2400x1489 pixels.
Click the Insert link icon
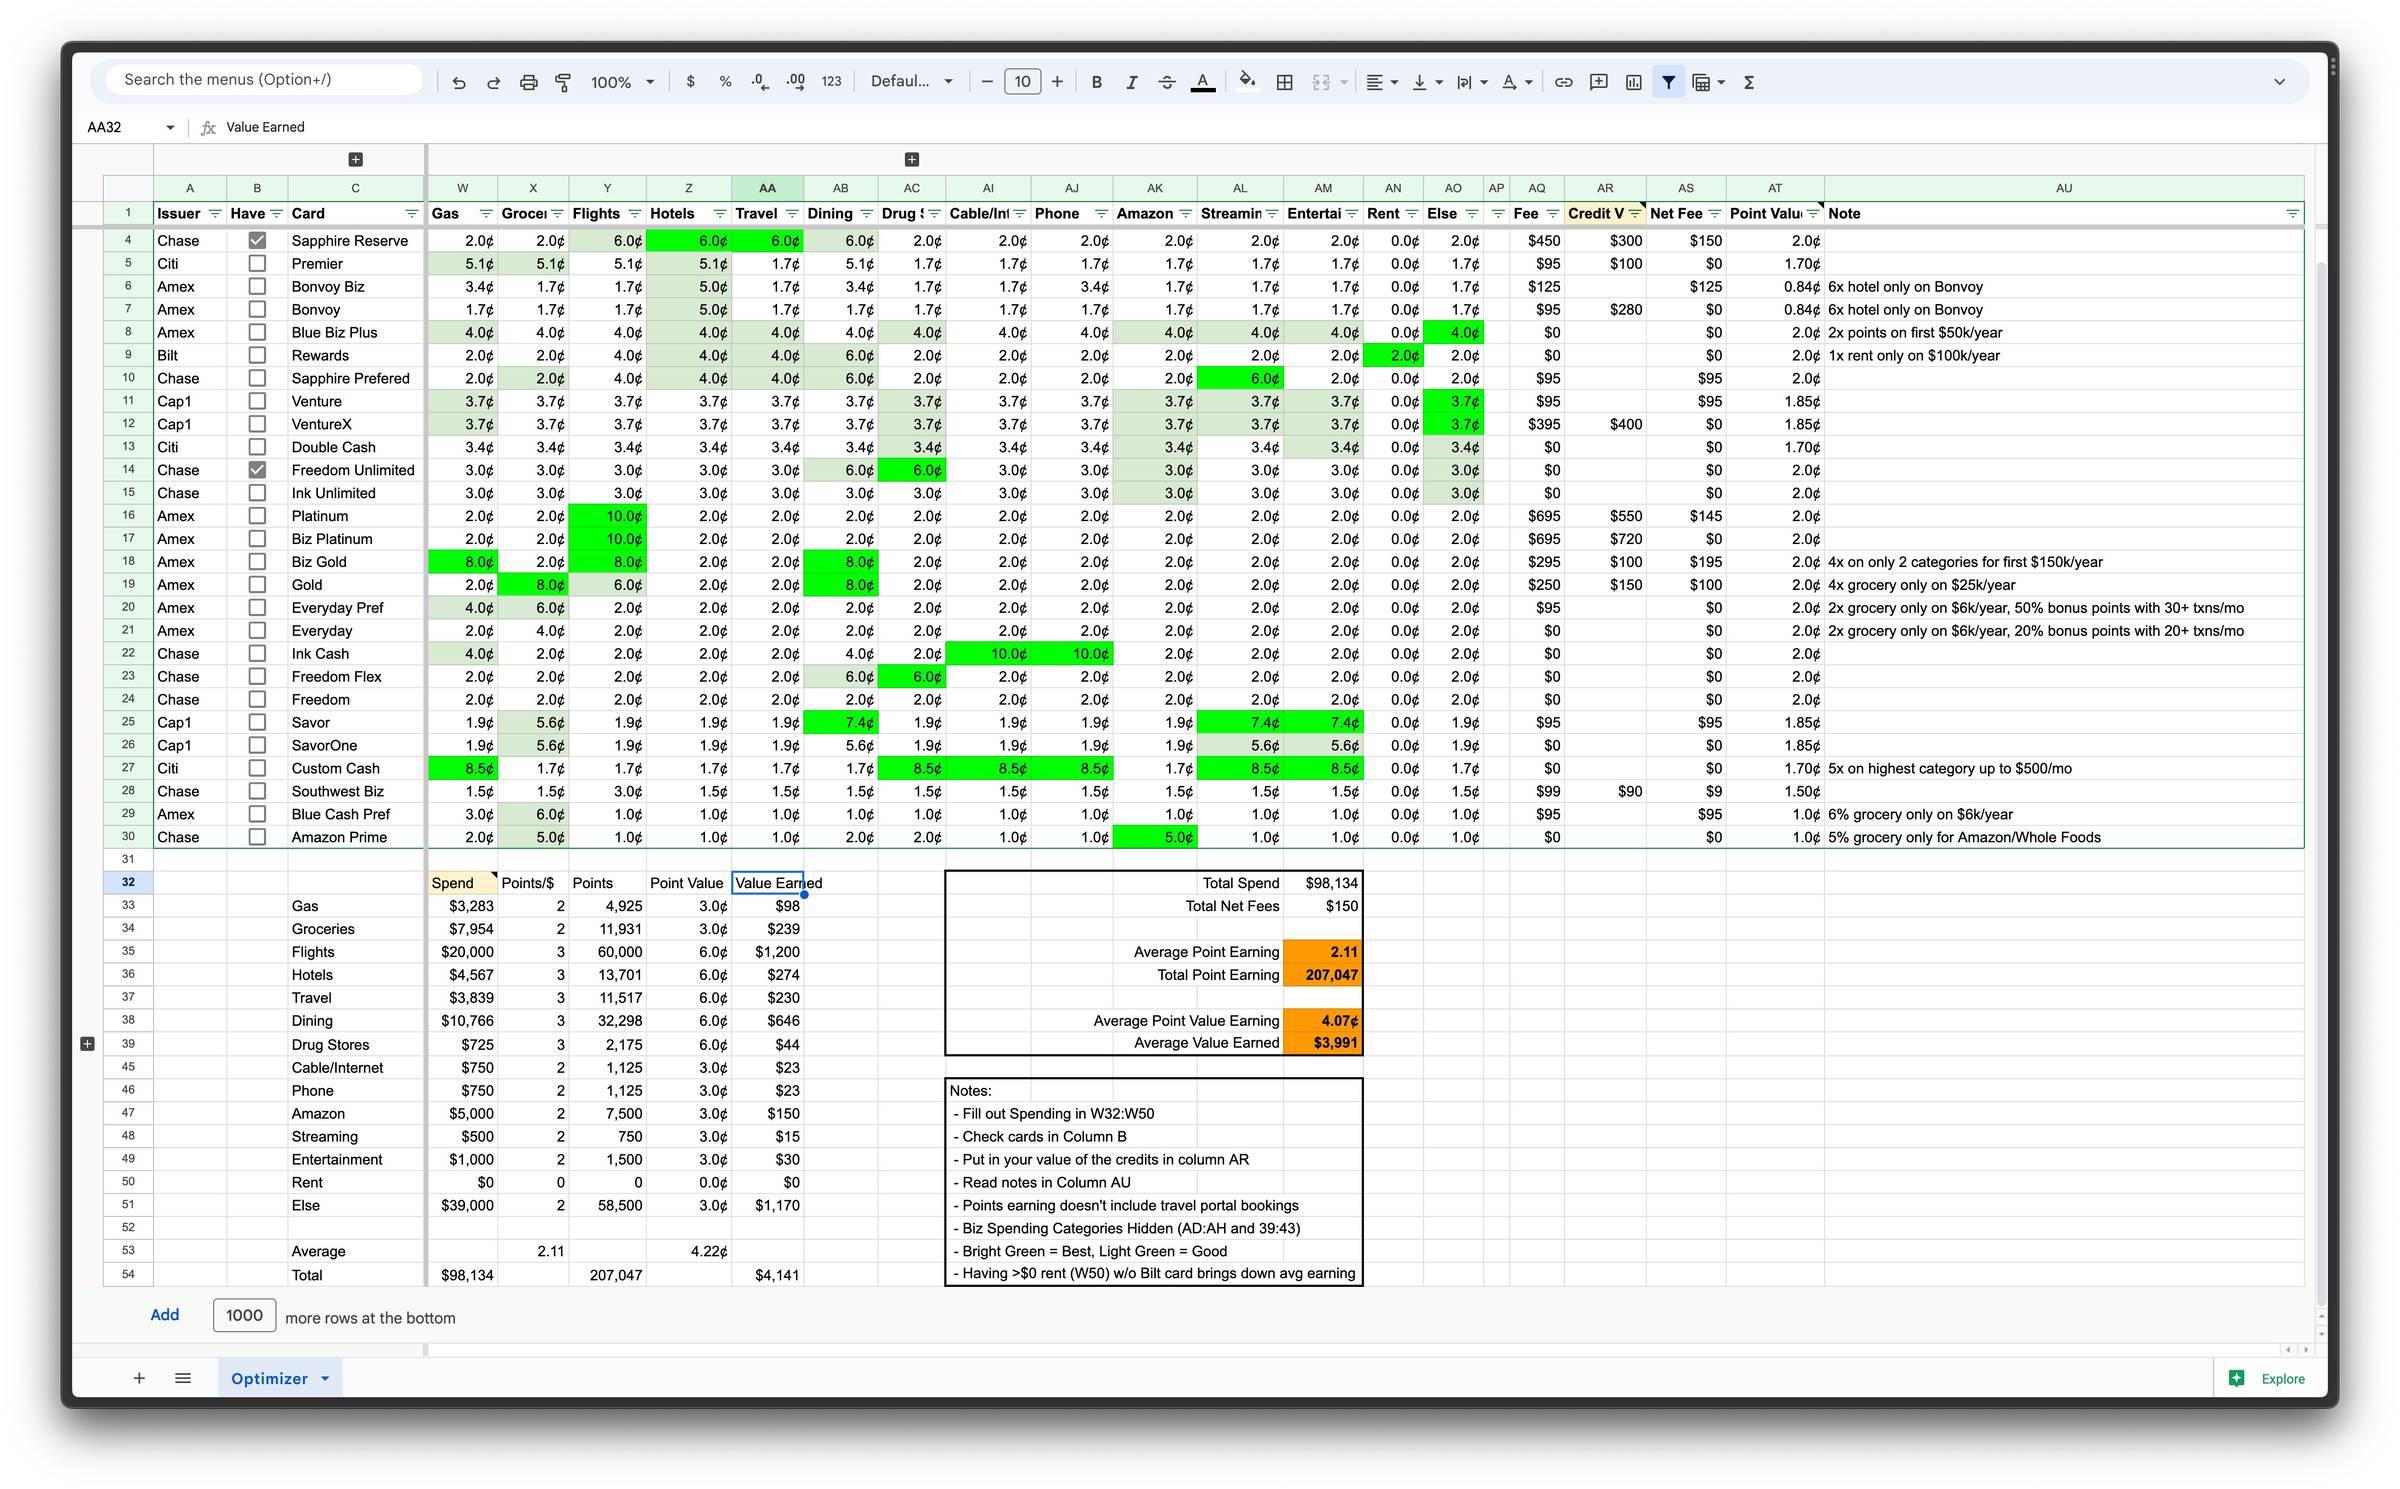click(1563, 82)
